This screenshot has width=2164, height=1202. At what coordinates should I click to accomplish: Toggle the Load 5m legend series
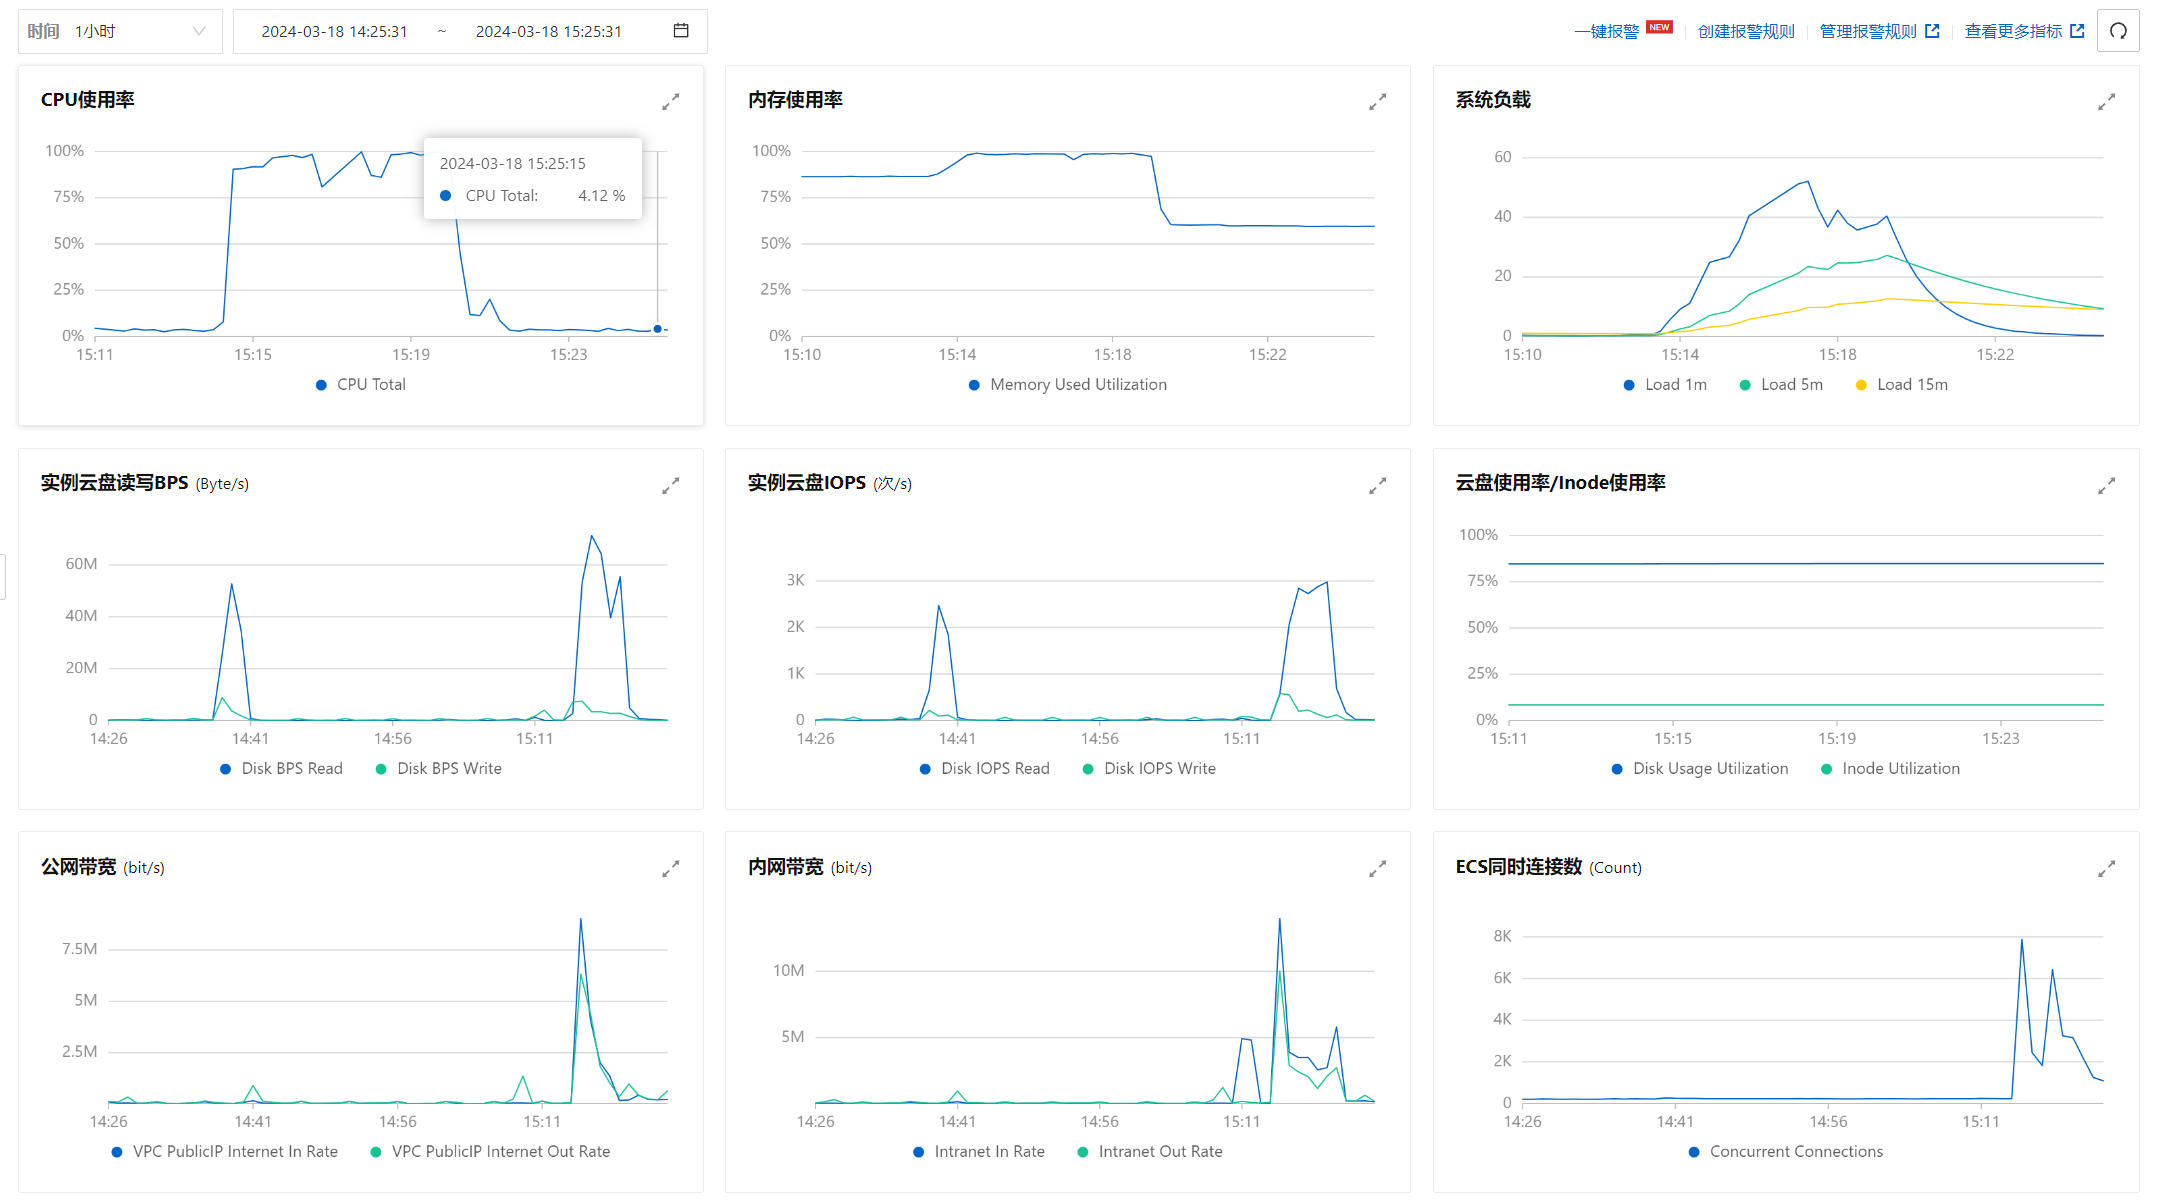(1781, 384)
